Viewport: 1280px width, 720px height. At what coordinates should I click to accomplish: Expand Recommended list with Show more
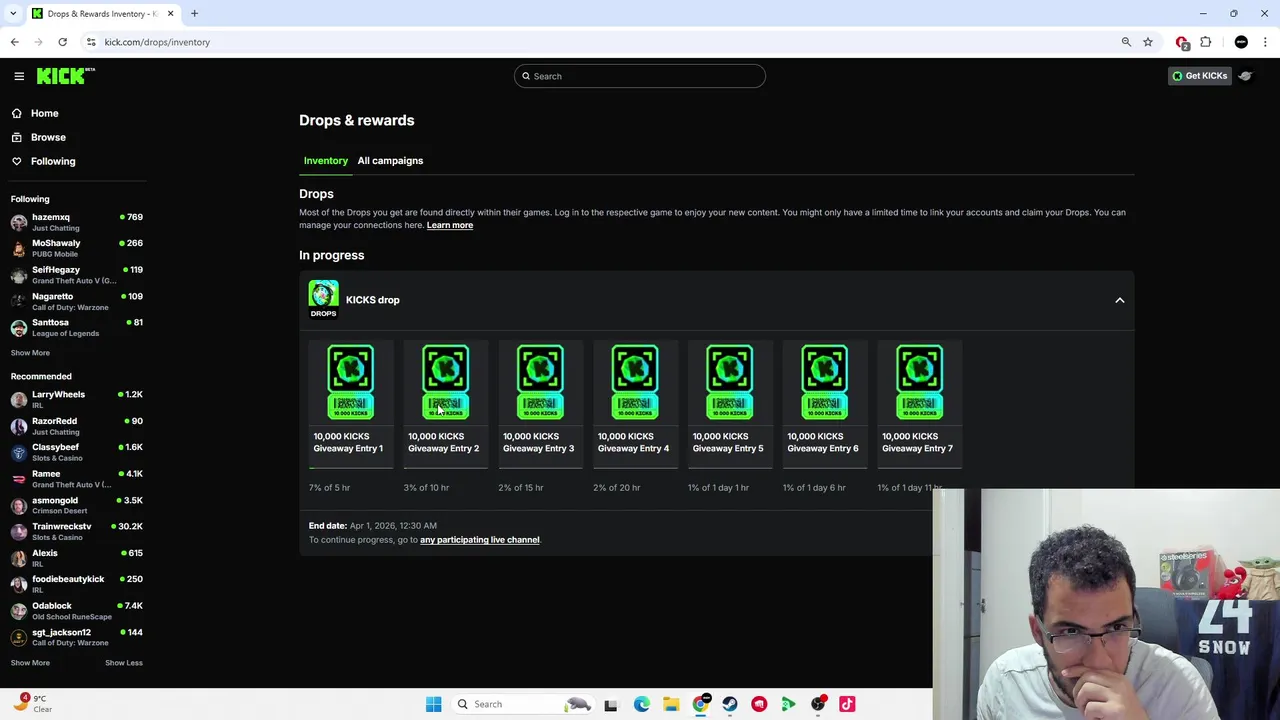(30, 663)
